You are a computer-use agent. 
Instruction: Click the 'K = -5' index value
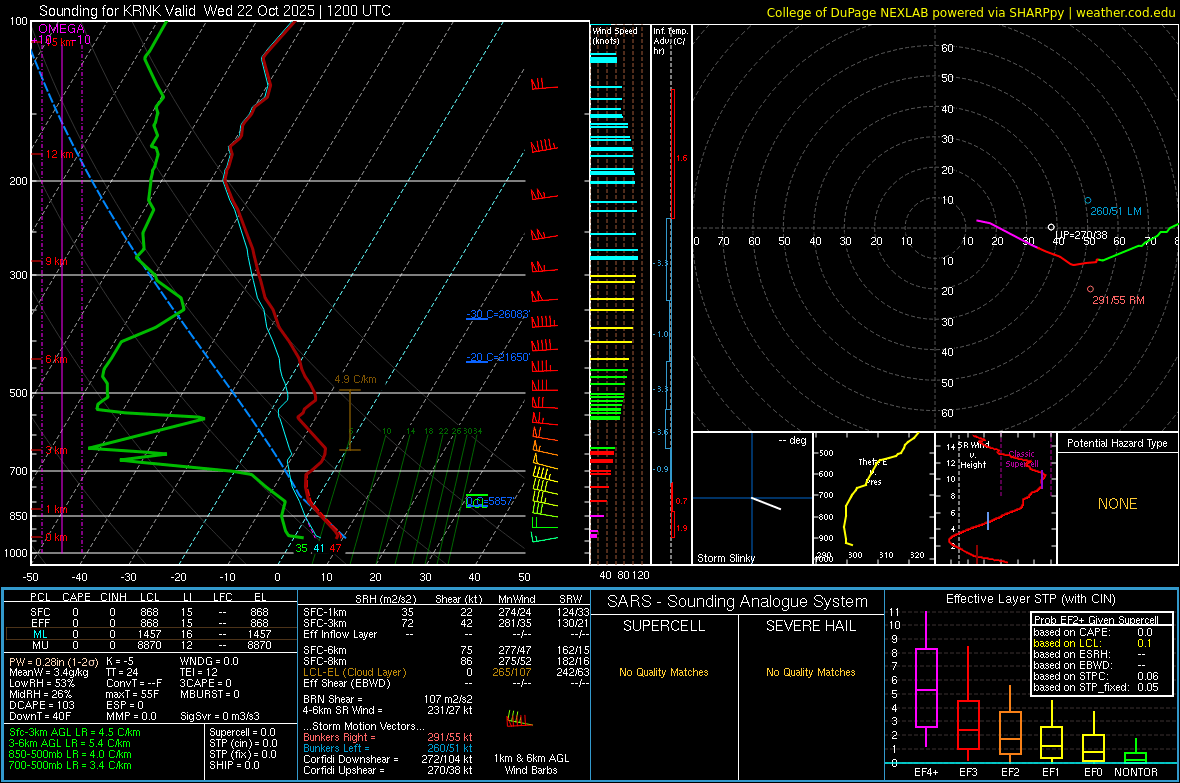[x=120, y=661]
